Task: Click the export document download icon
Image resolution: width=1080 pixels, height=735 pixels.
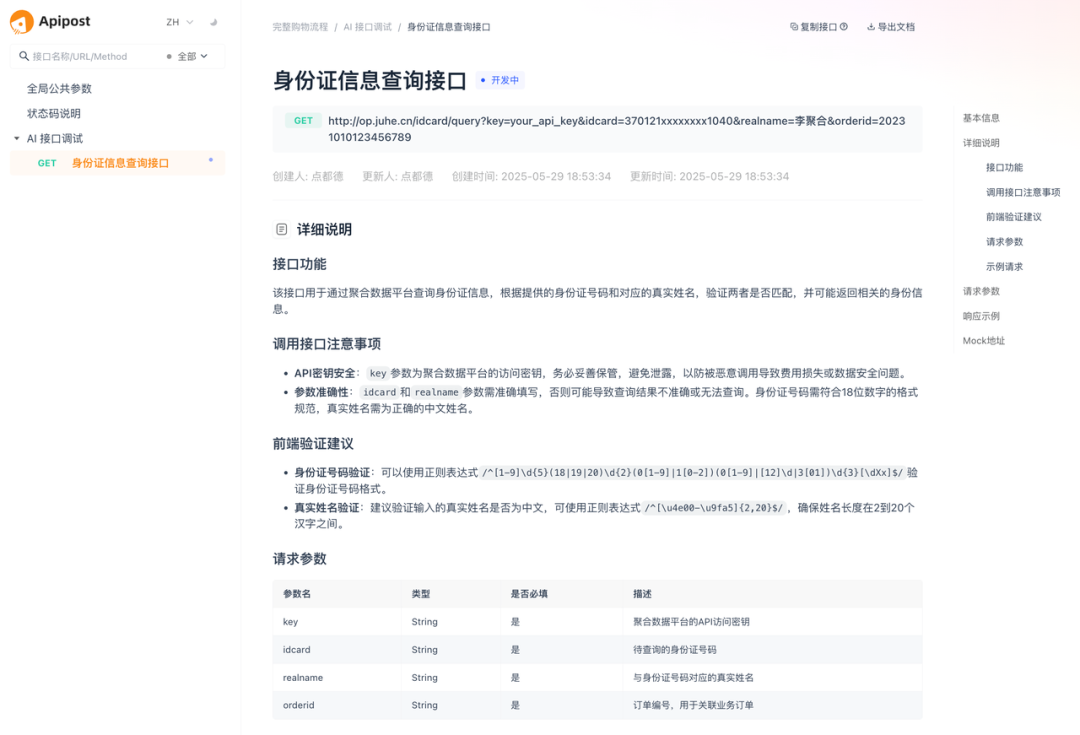Action: point(871,26)
